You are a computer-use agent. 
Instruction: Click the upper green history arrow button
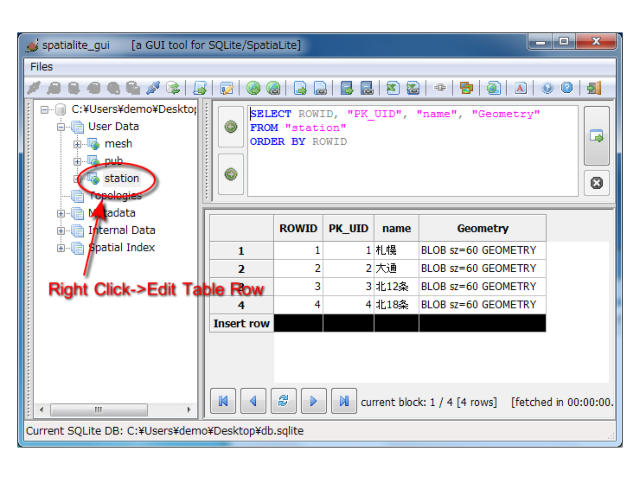point(231,127)
